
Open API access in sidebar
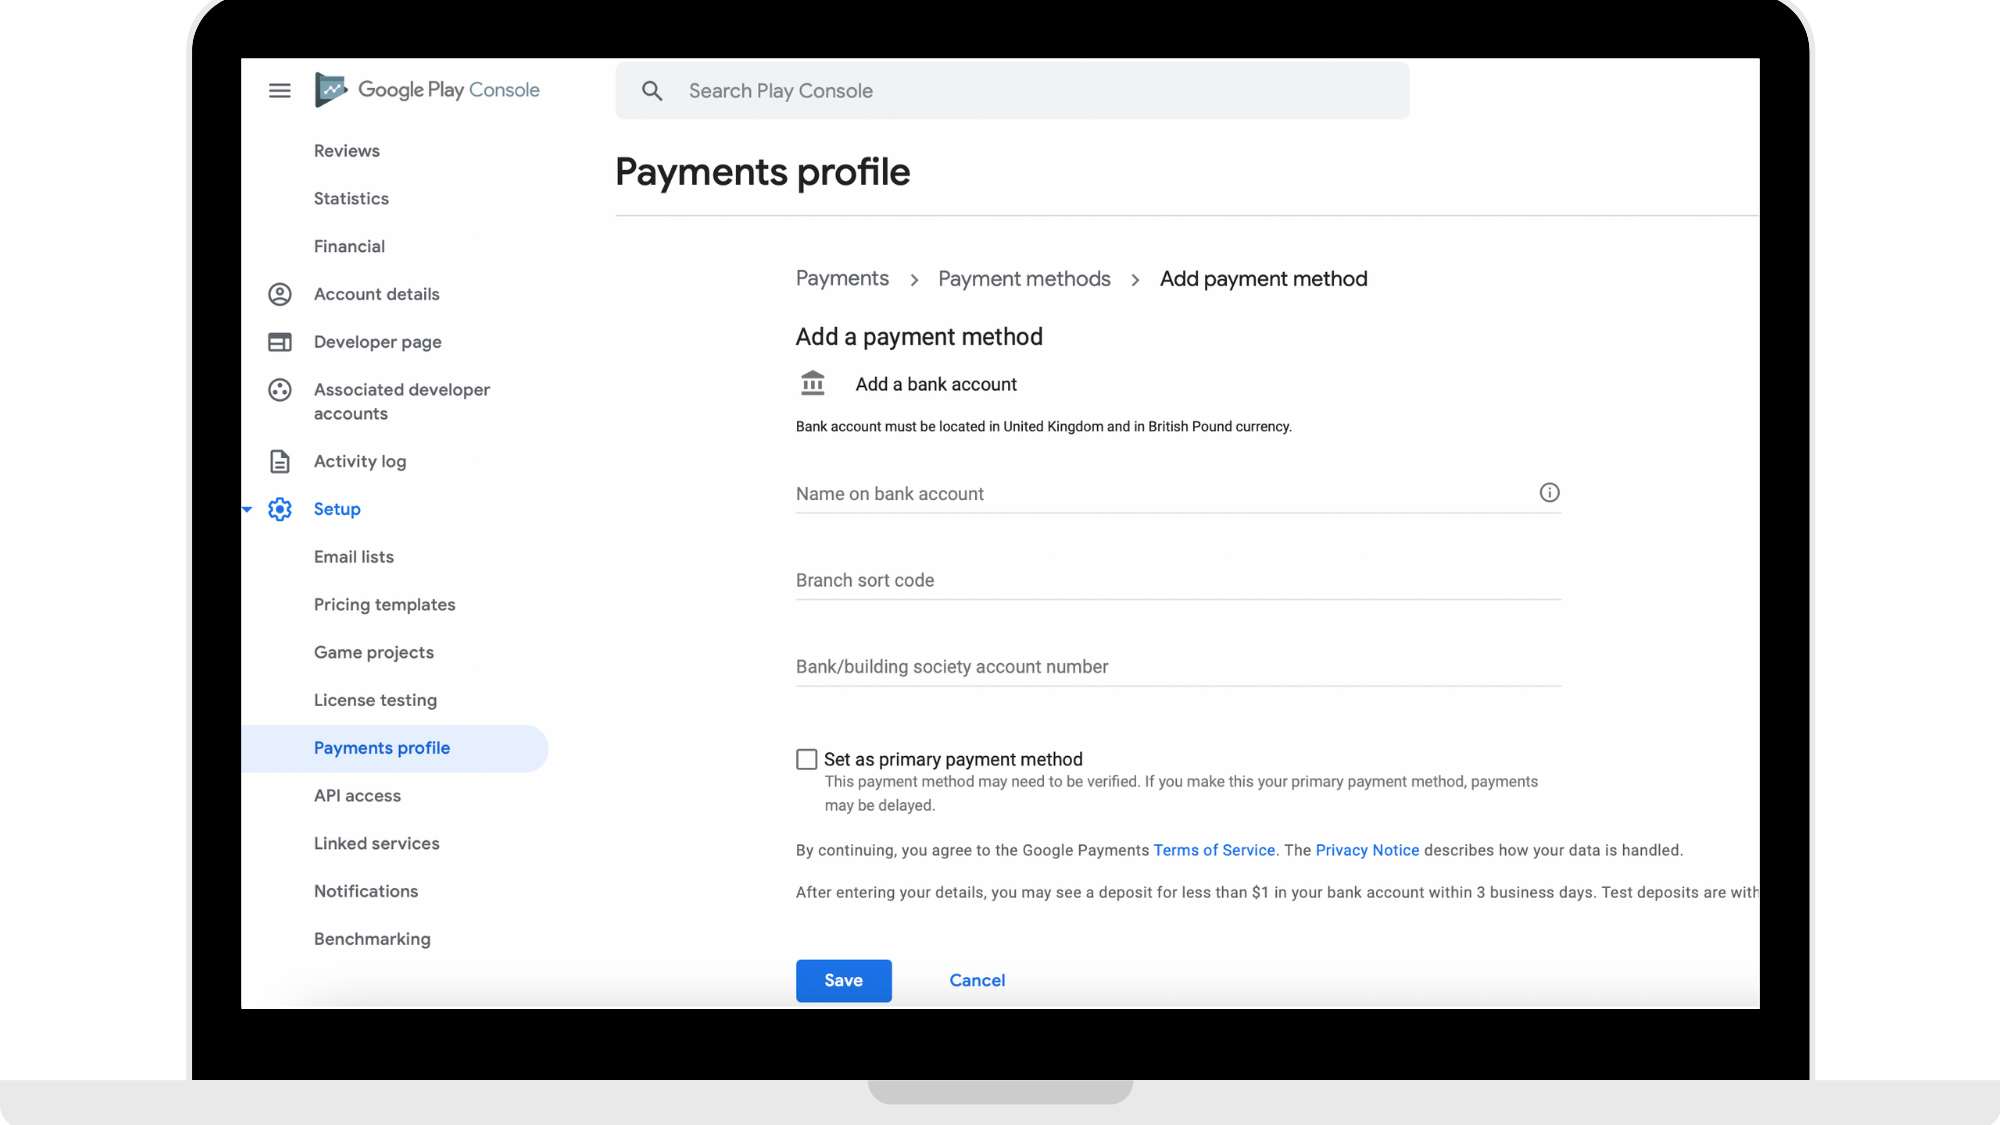pos(357,796)
